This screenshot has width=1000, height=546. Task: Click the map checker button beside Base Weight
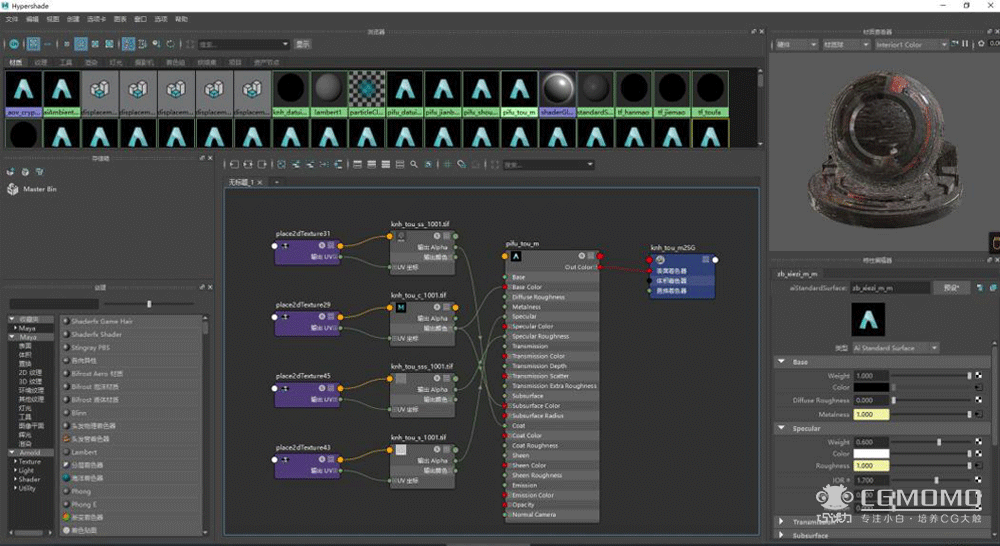pyautogui.click(x=978, y=376)
